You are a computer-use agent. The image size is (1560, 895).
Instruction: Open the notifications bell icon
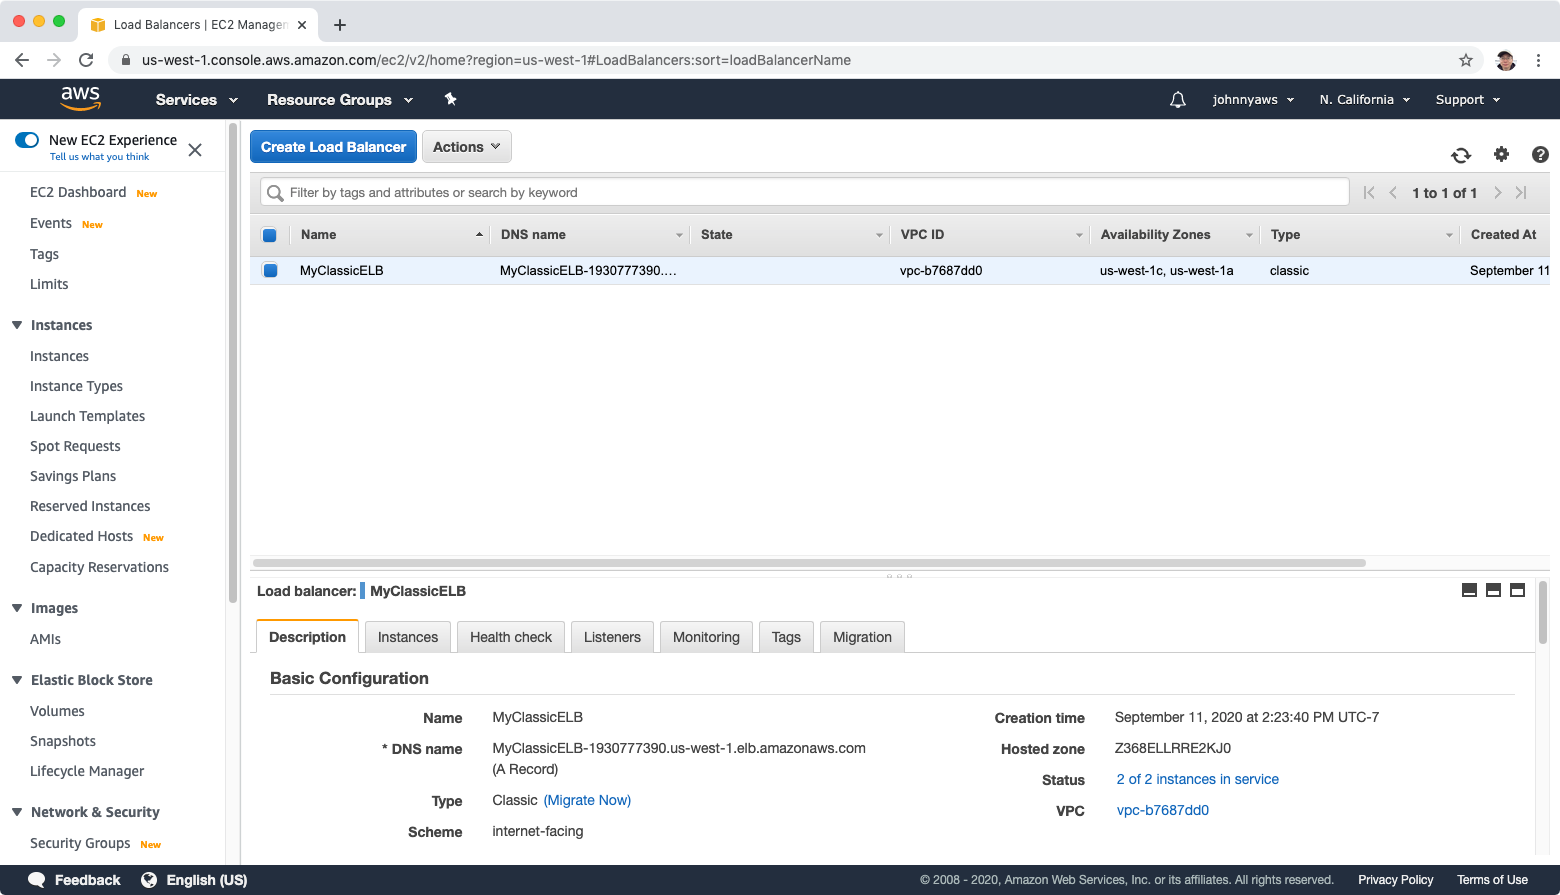[x=1178, y=99]
